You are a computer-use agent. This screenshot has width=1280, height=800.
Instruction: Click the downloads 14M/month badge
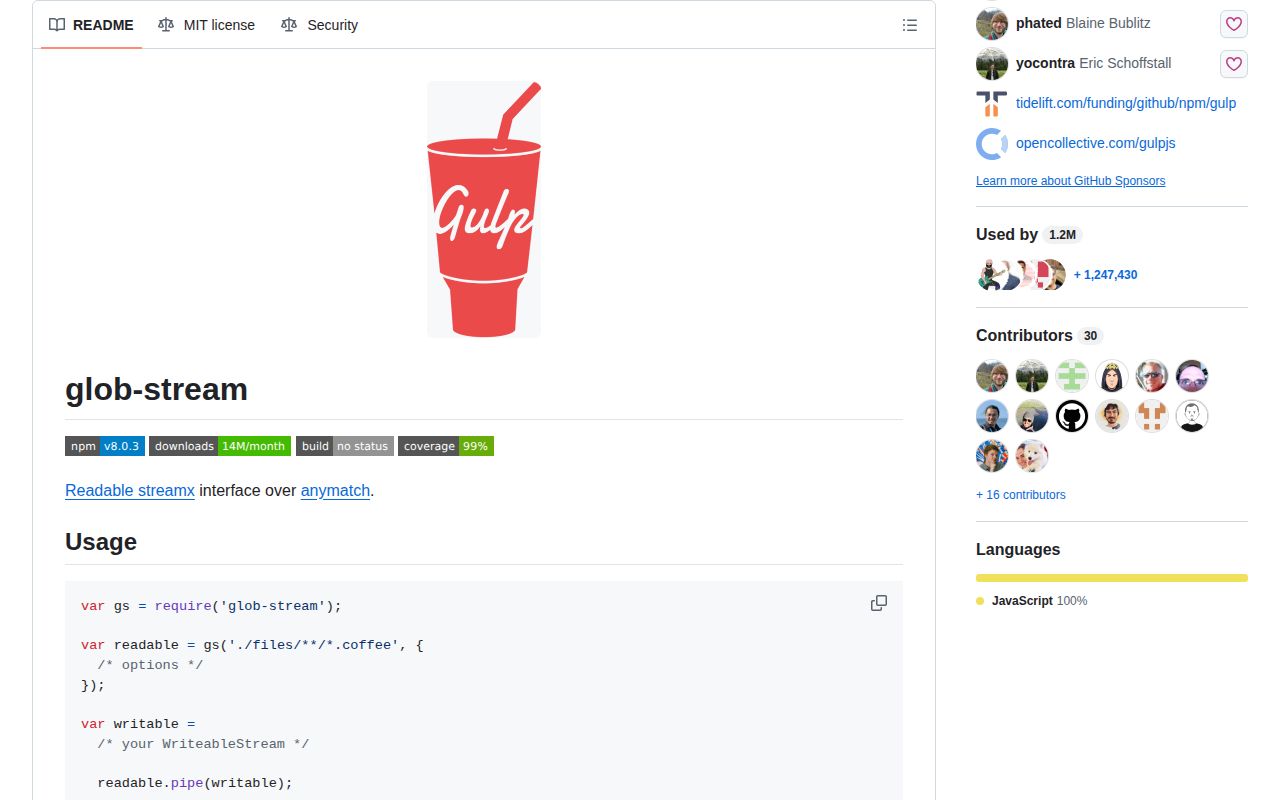point(220,446)
